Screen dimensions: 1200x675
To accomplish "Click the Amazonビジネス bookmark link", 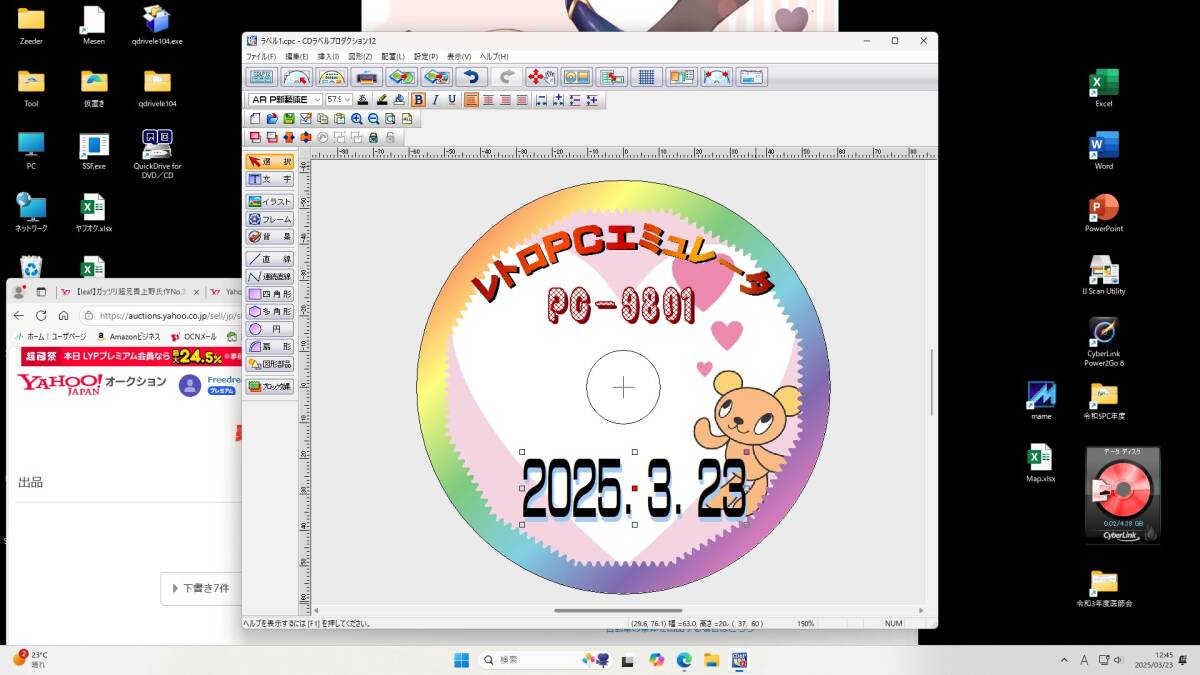I will 128,337.
